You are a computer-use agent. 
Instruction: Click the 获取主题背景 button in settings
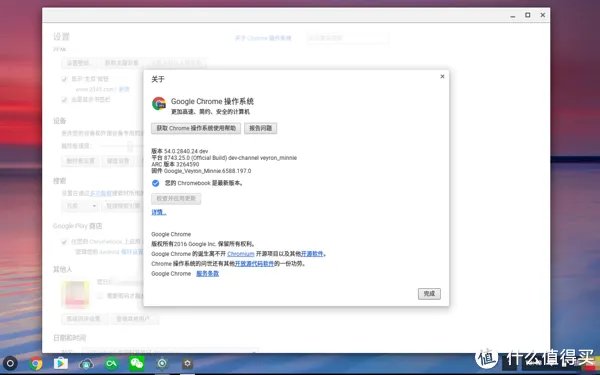[122, 63]
